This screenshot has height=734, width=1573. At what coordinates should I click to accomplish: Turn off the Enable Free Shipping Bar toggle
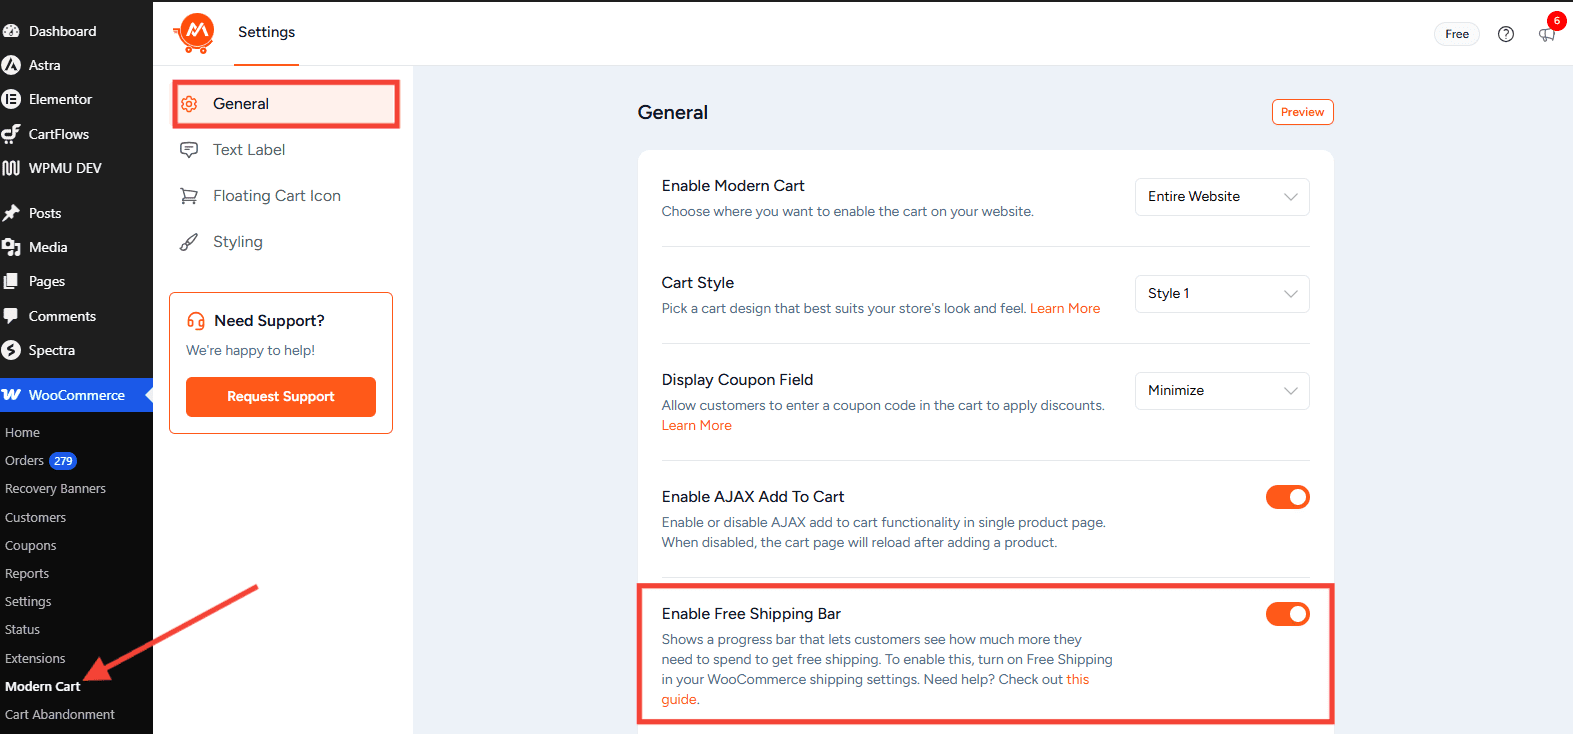pos(1288,614)
